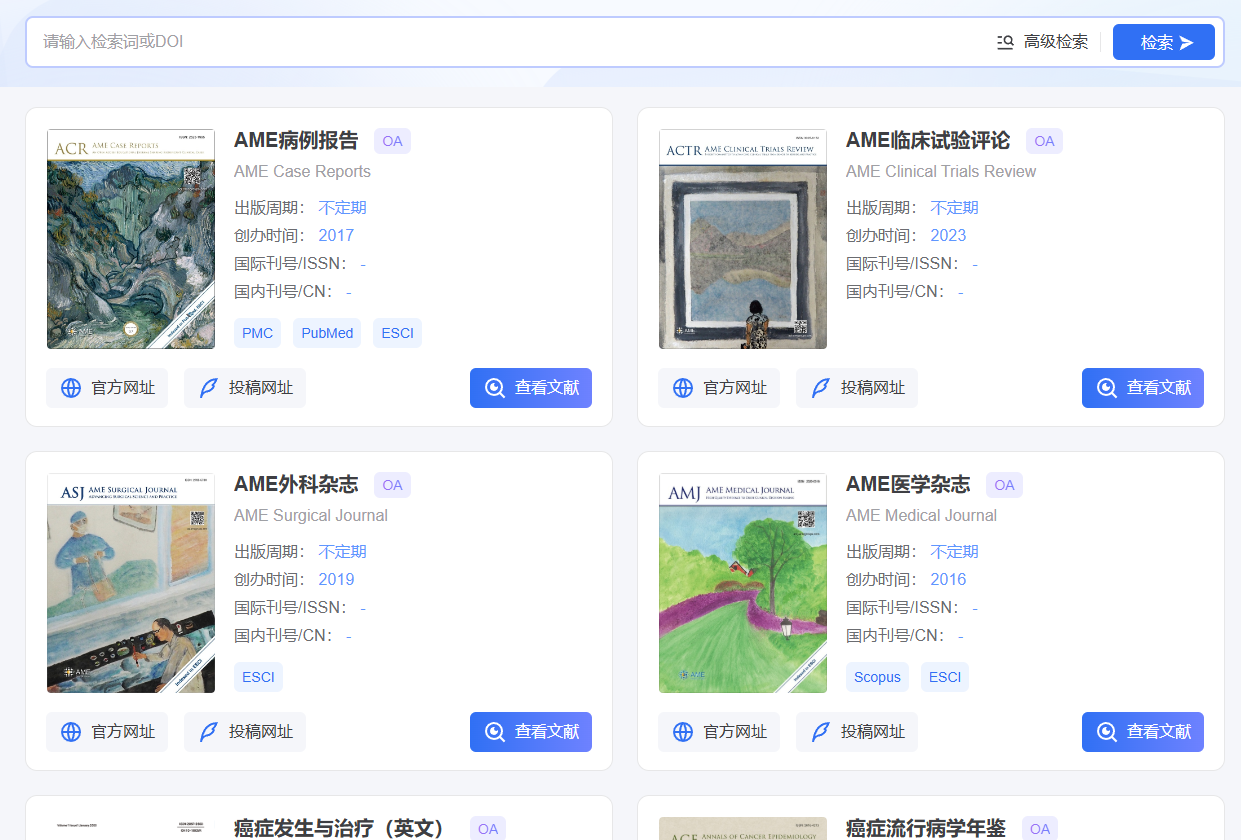
Task: Click founding year 2016 of AME医学杂志
Action: click(948, 580)
